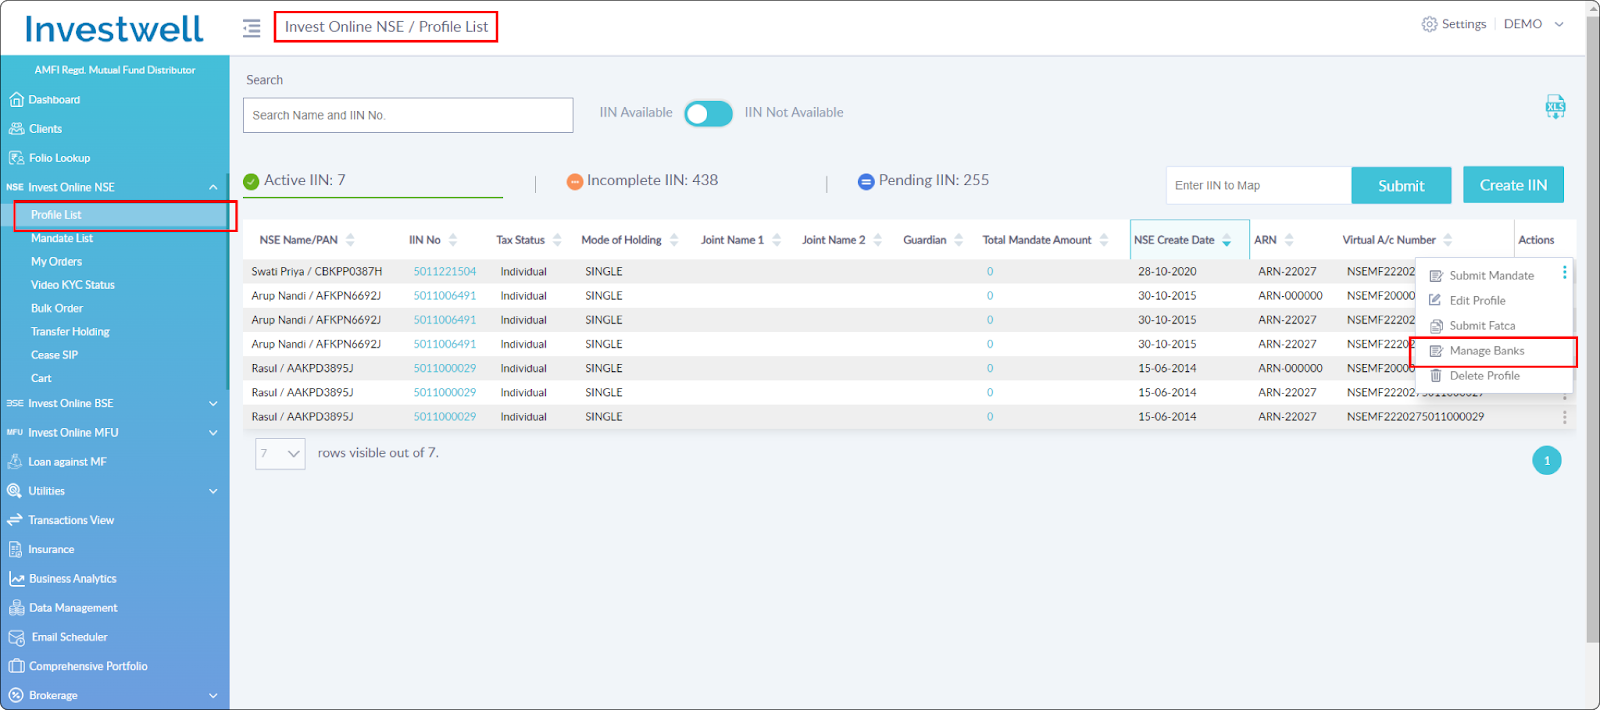Open Mandate List in sidebar
This screenshot has height=710, width=1600.
(61, 238)
